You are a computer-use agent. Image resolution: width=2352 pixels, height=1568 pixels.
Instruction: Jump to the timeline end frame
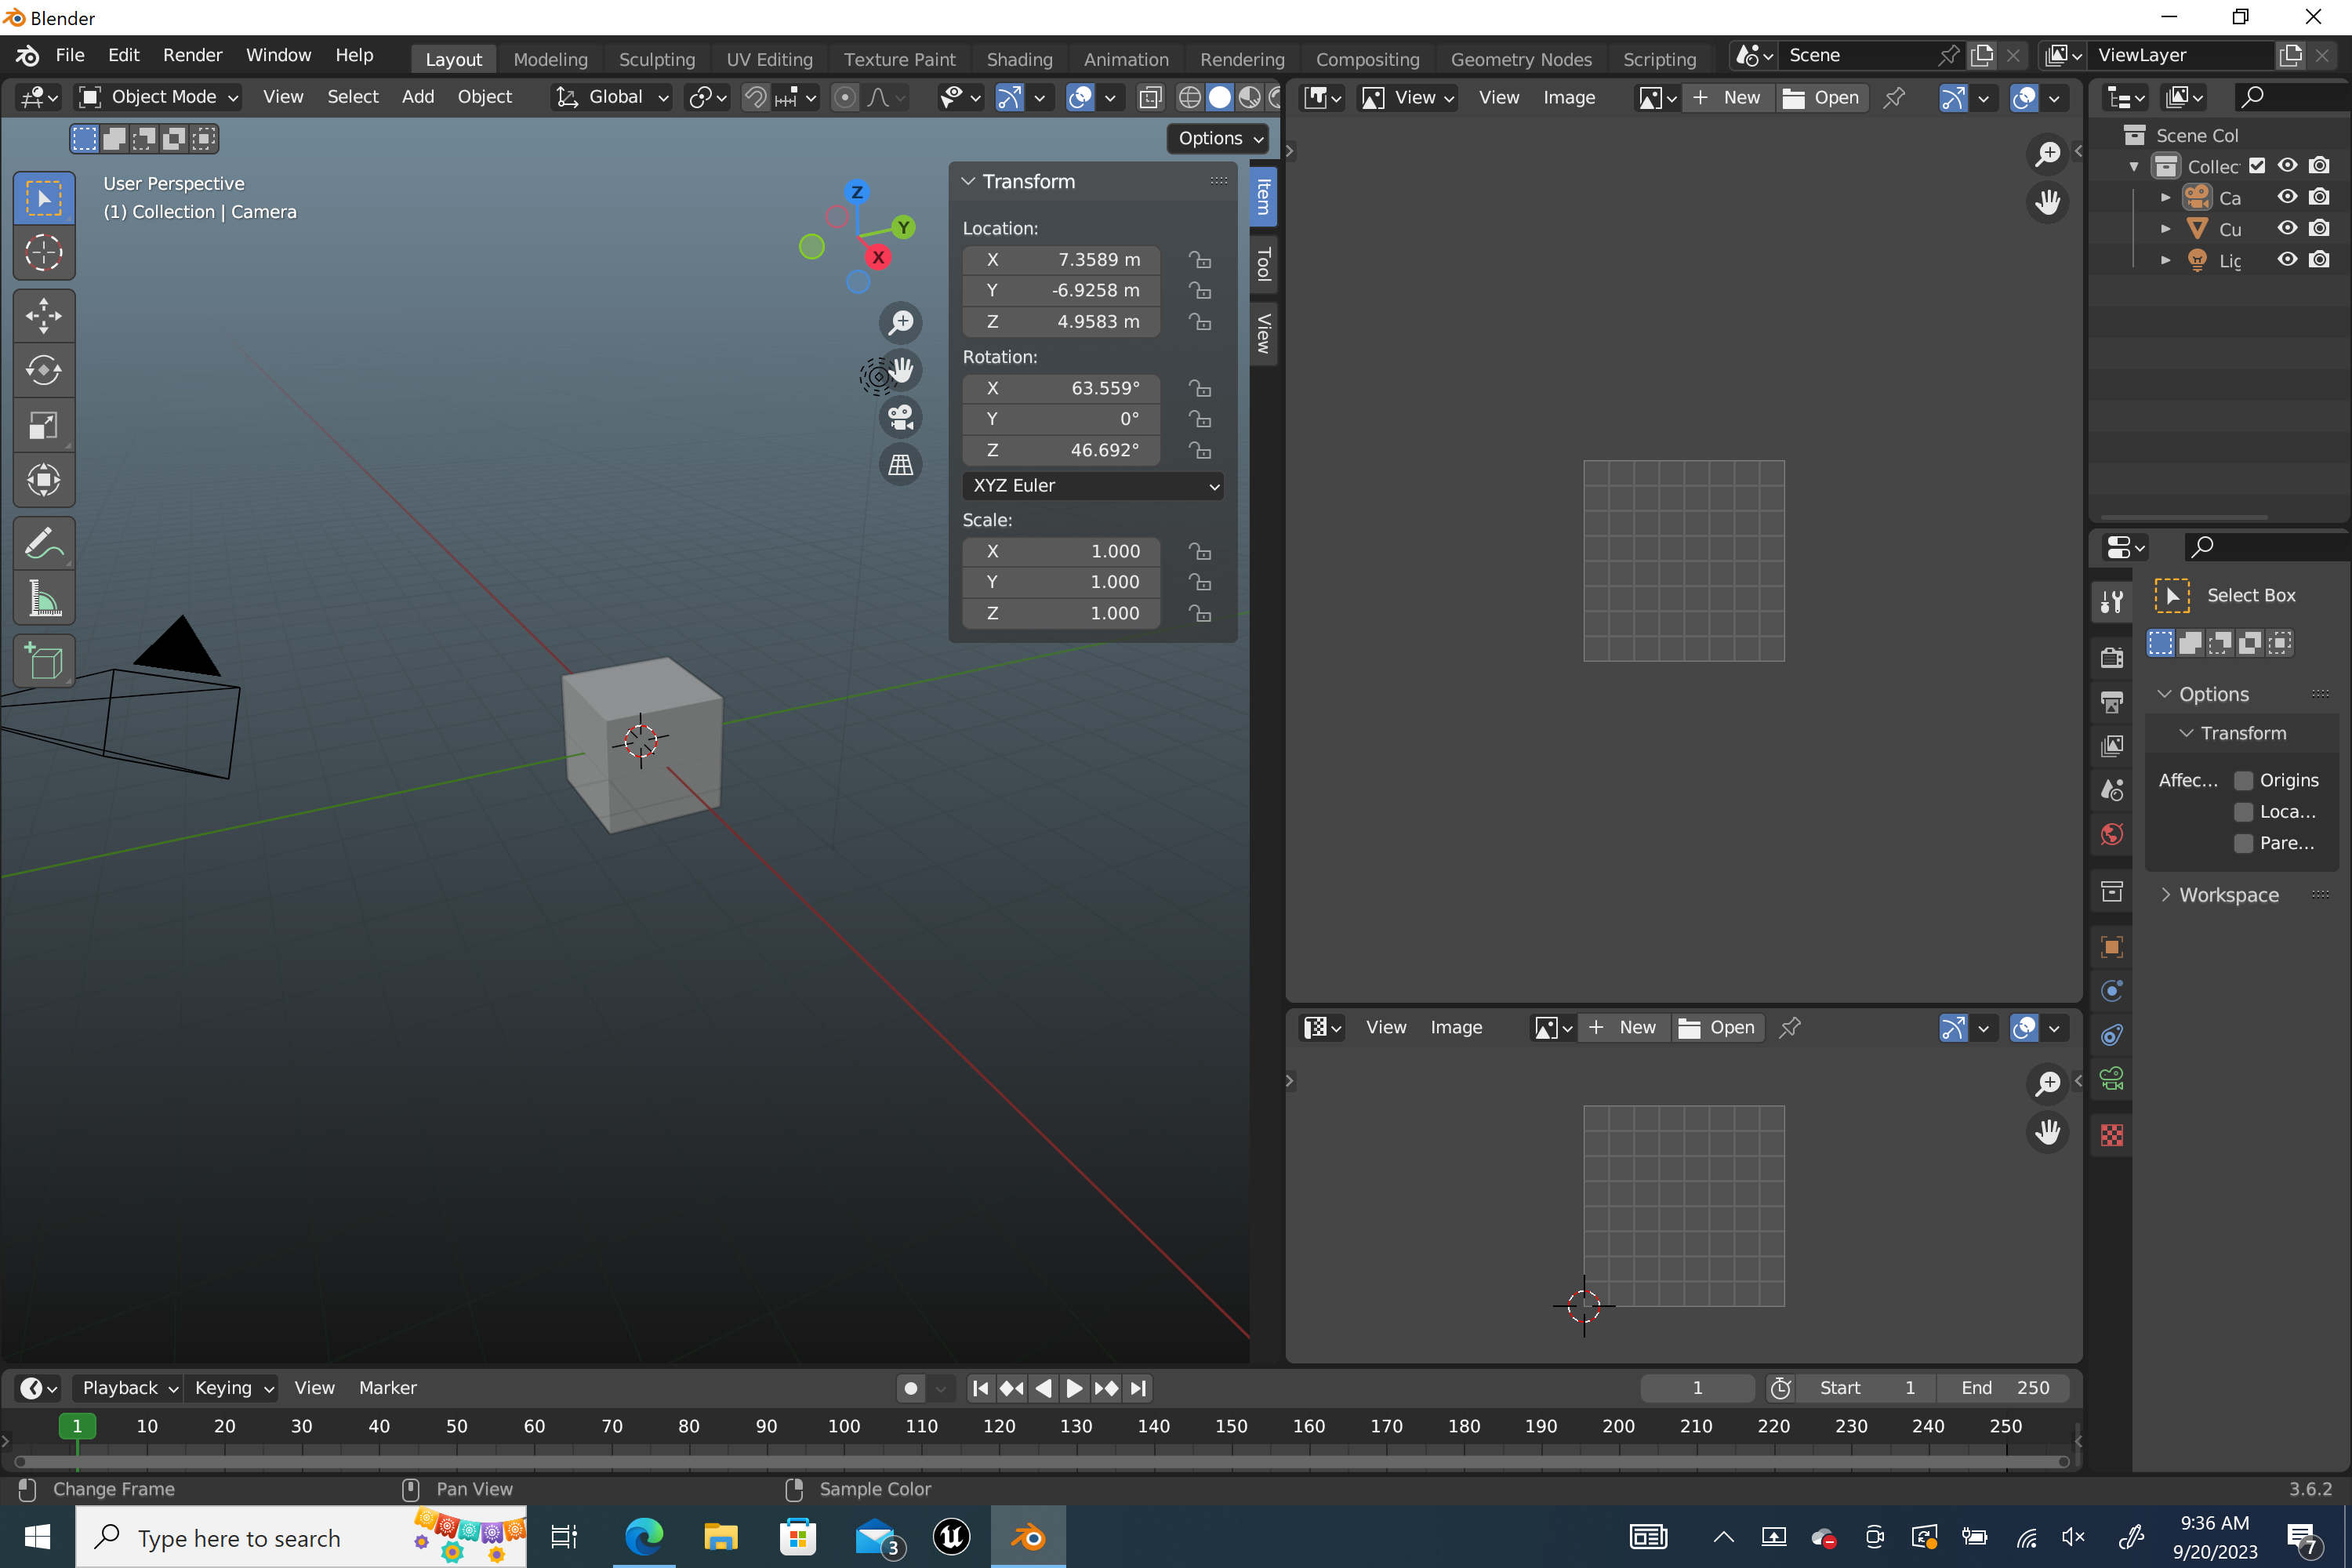click(x=1138, y=1388)
